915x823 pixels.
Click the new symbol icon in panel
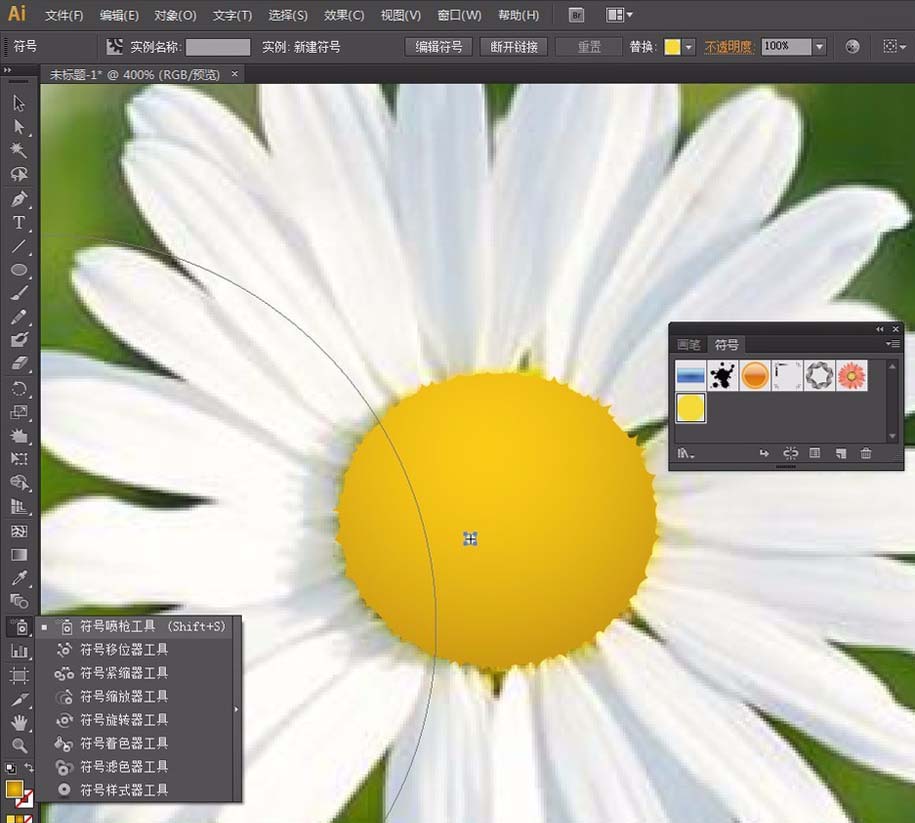pos(841,453)
